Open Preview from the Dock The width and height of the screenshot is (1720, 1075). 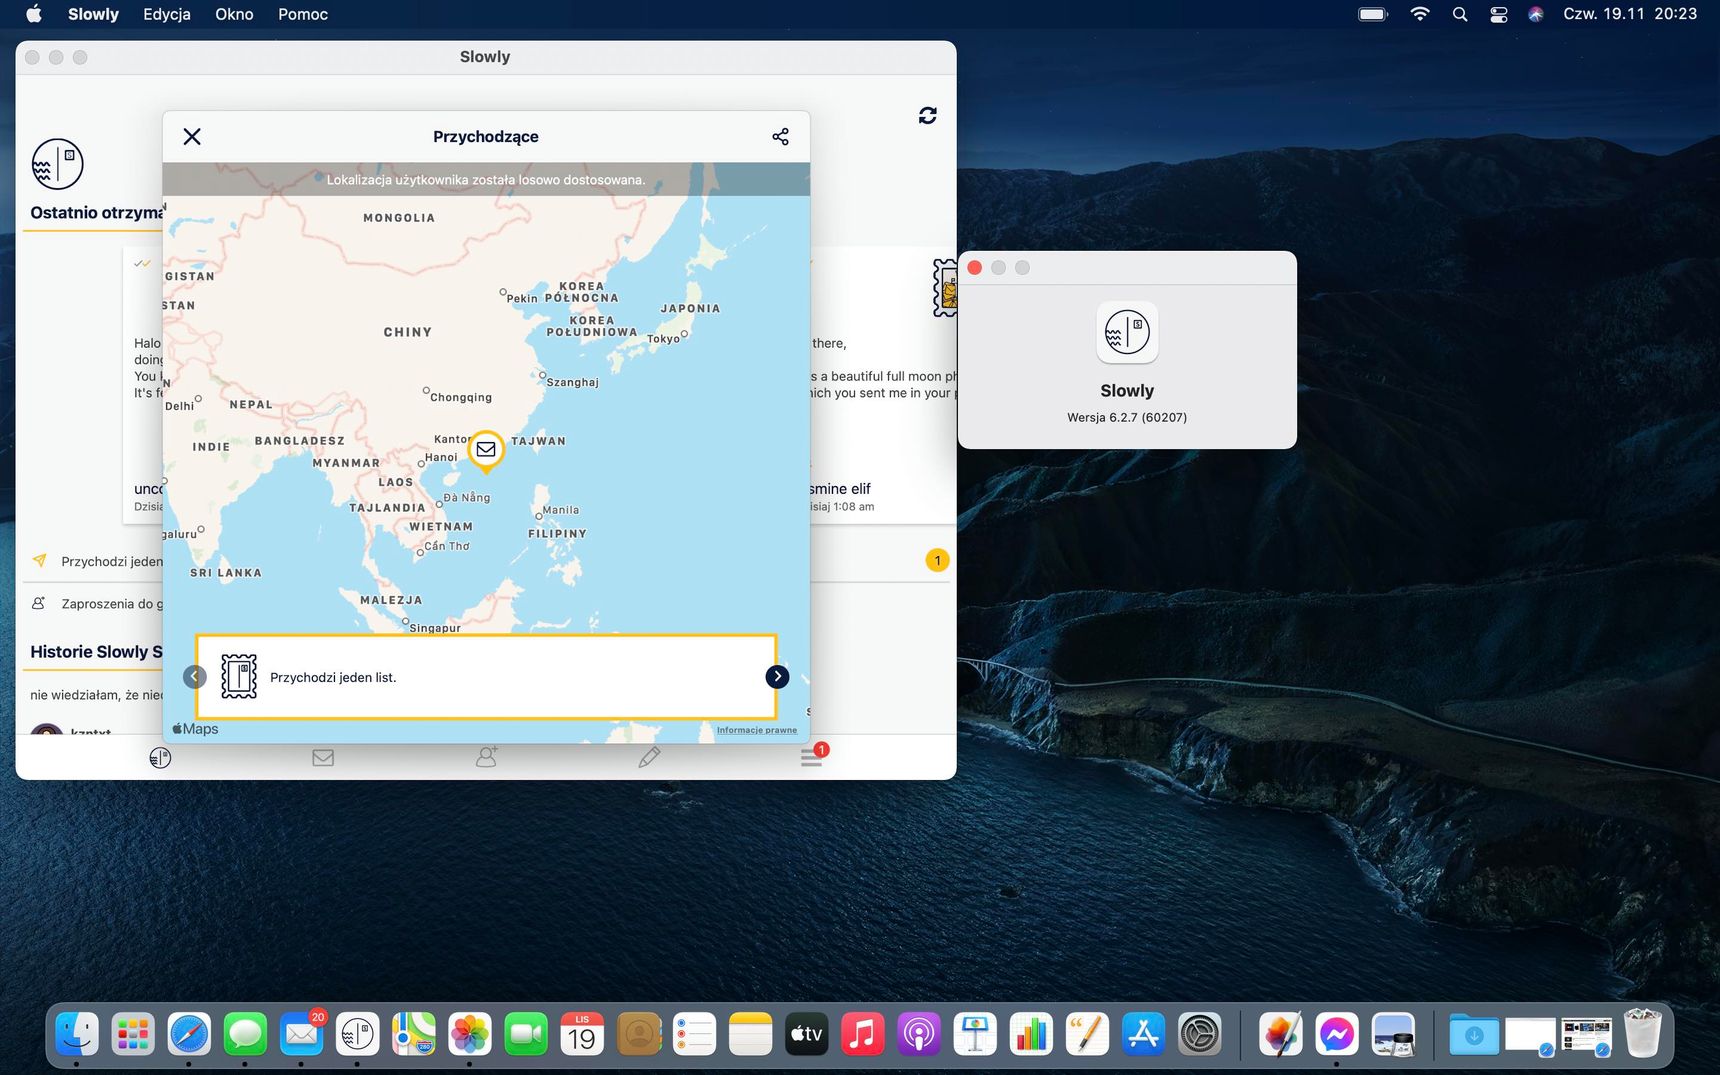[x=1393, y=1034]
